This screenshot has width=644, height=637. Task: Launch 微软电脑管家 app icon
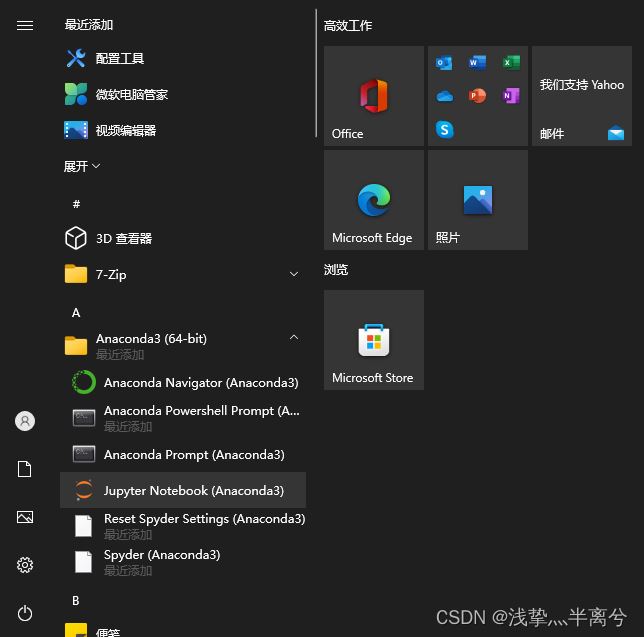click(x=76, y=94)
